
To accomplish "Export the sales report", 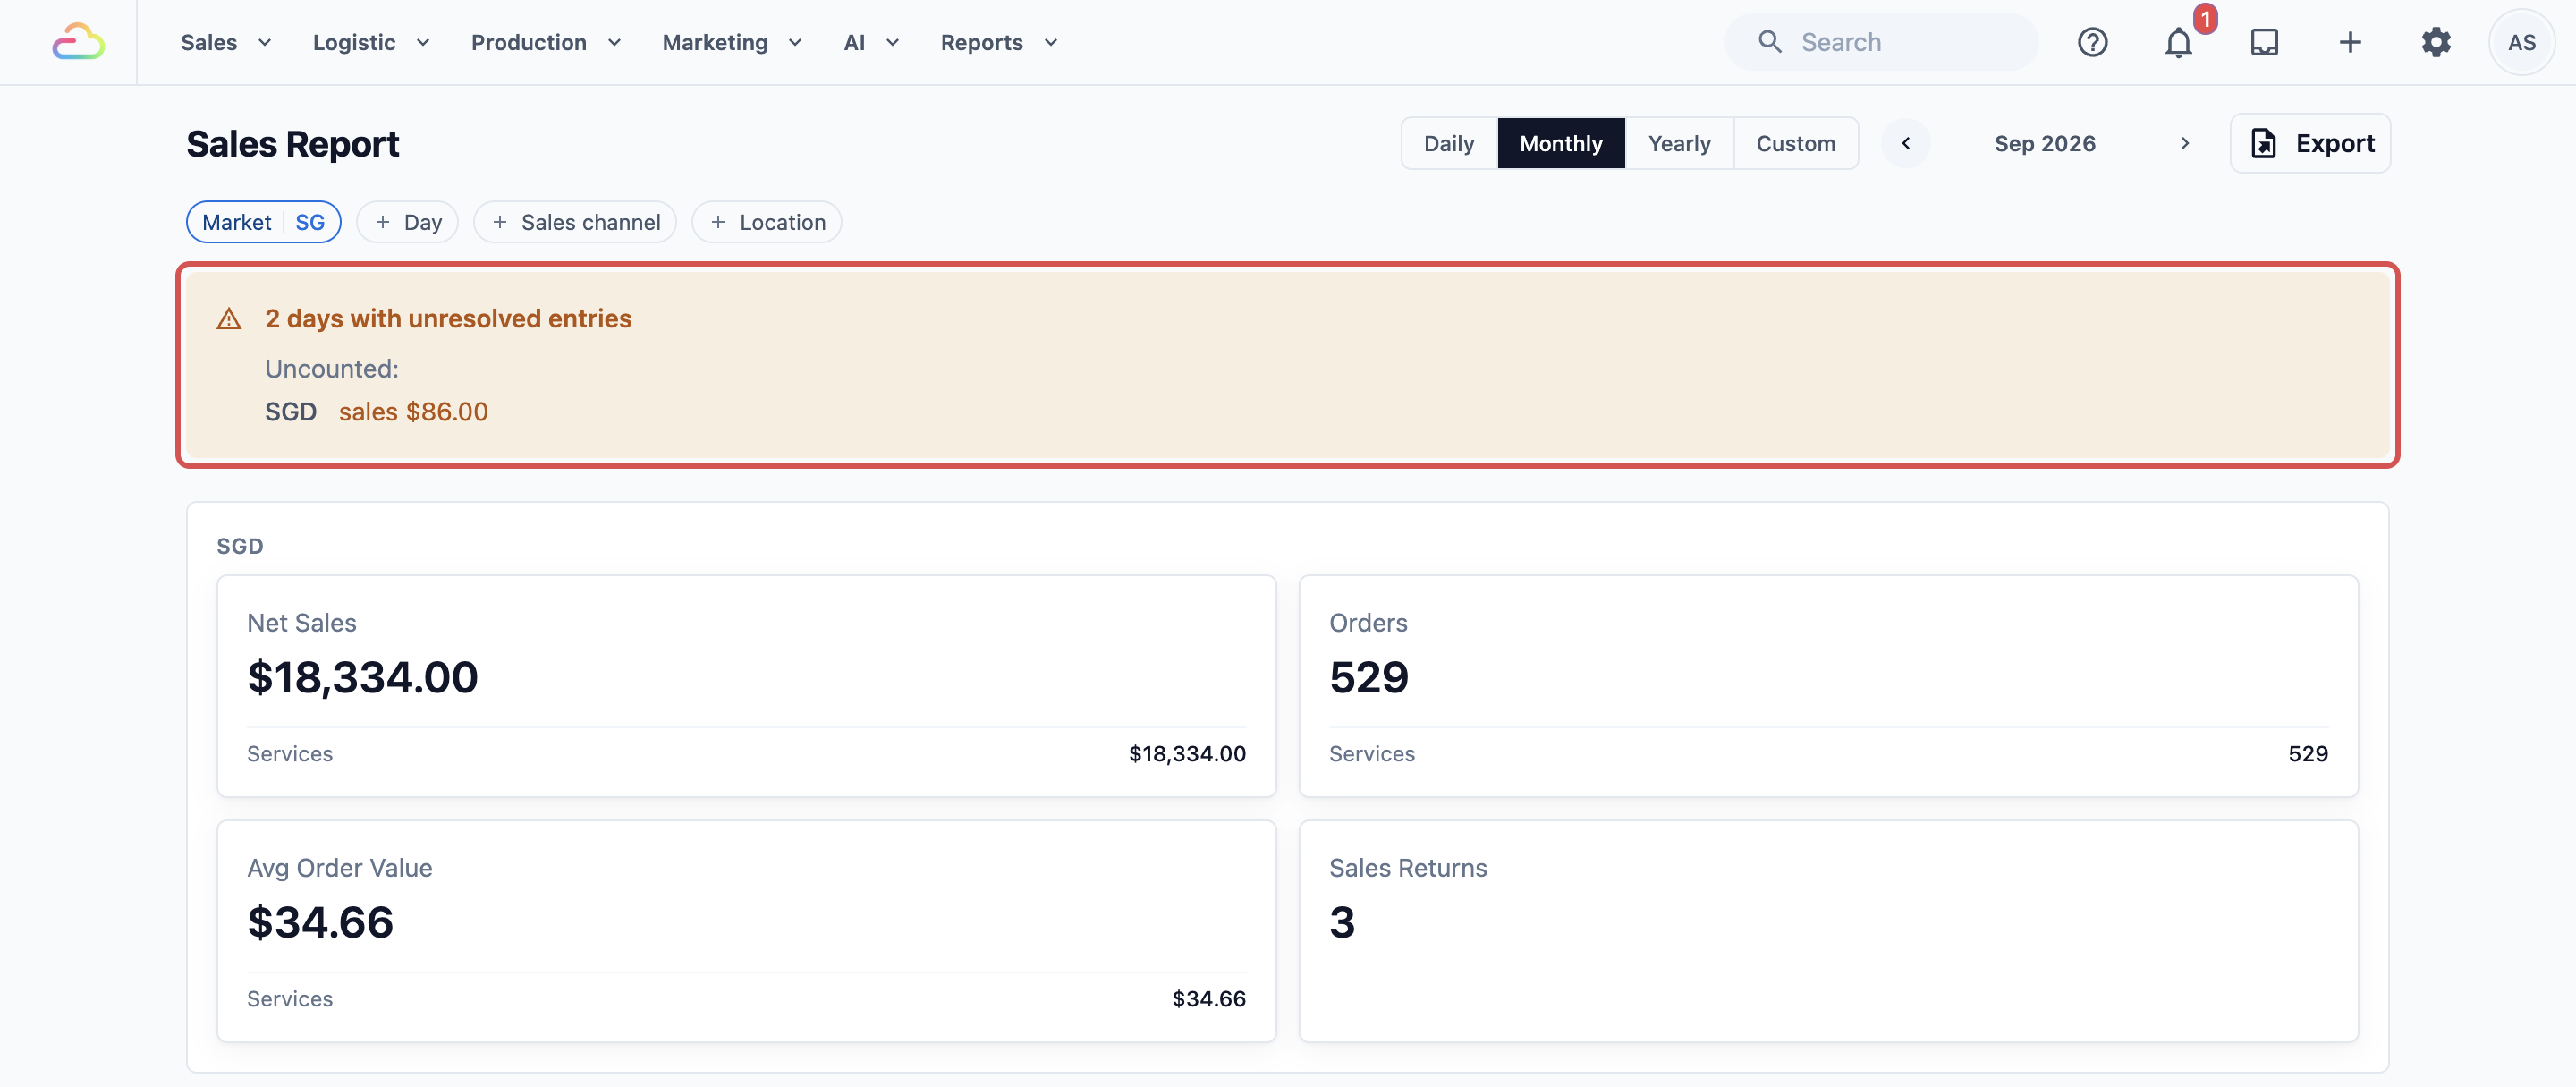I will (2310, 143).
